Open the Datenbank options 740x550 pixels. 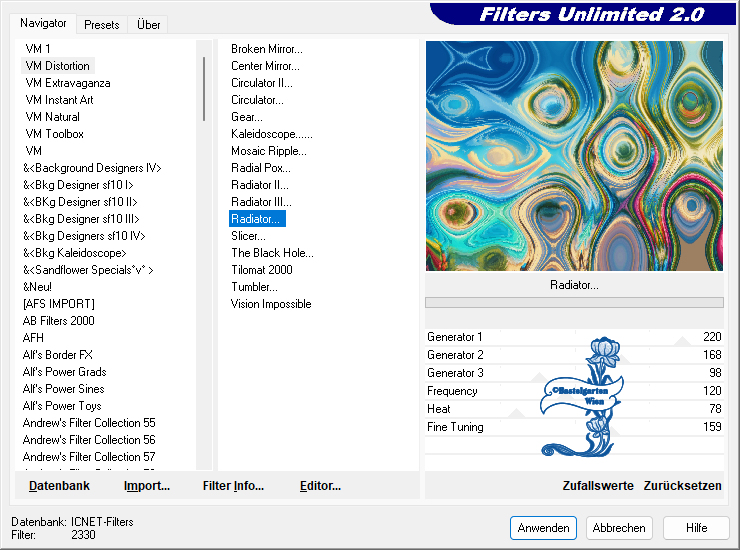59,486
